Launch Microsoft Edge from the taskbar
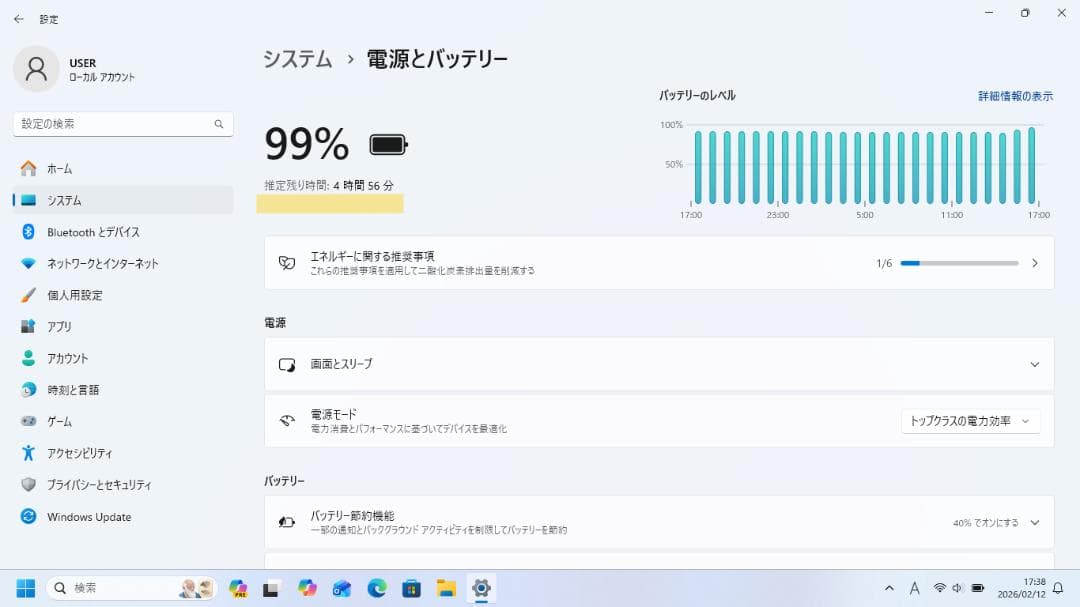The image size is (1080, 607). coord(377,588)
